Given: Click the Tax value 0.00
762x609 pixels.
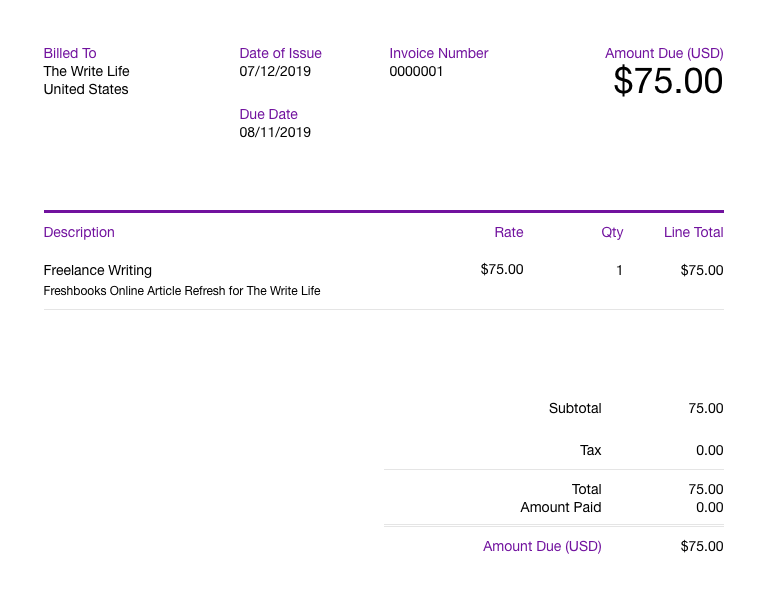Looking at the screenshot, I should (709, 450).
